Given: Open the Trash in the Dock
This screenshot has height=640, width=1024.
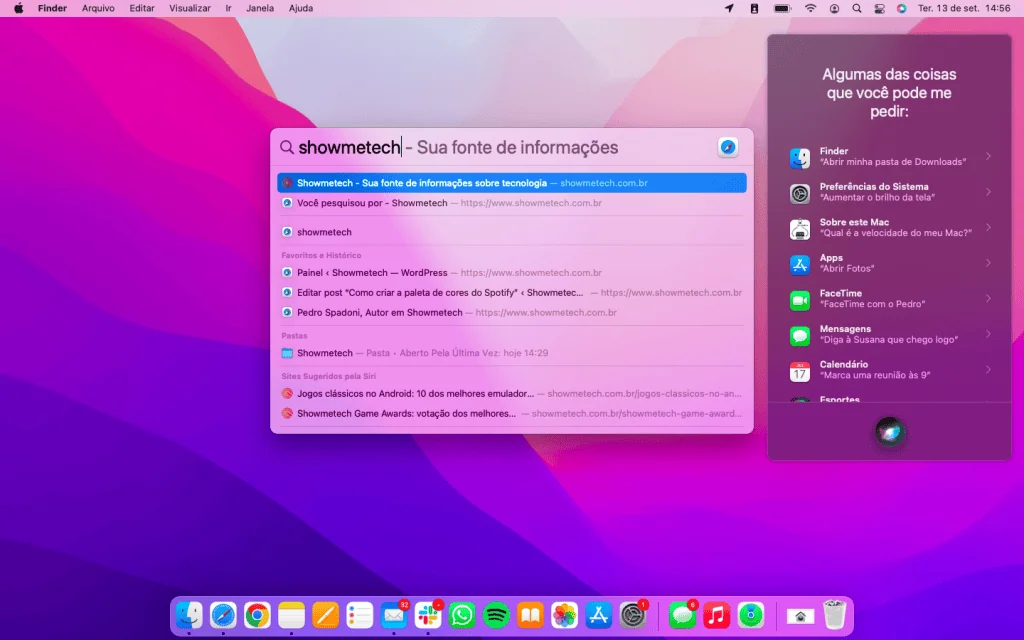Looking at the screenshot, I should pos(835,616).
